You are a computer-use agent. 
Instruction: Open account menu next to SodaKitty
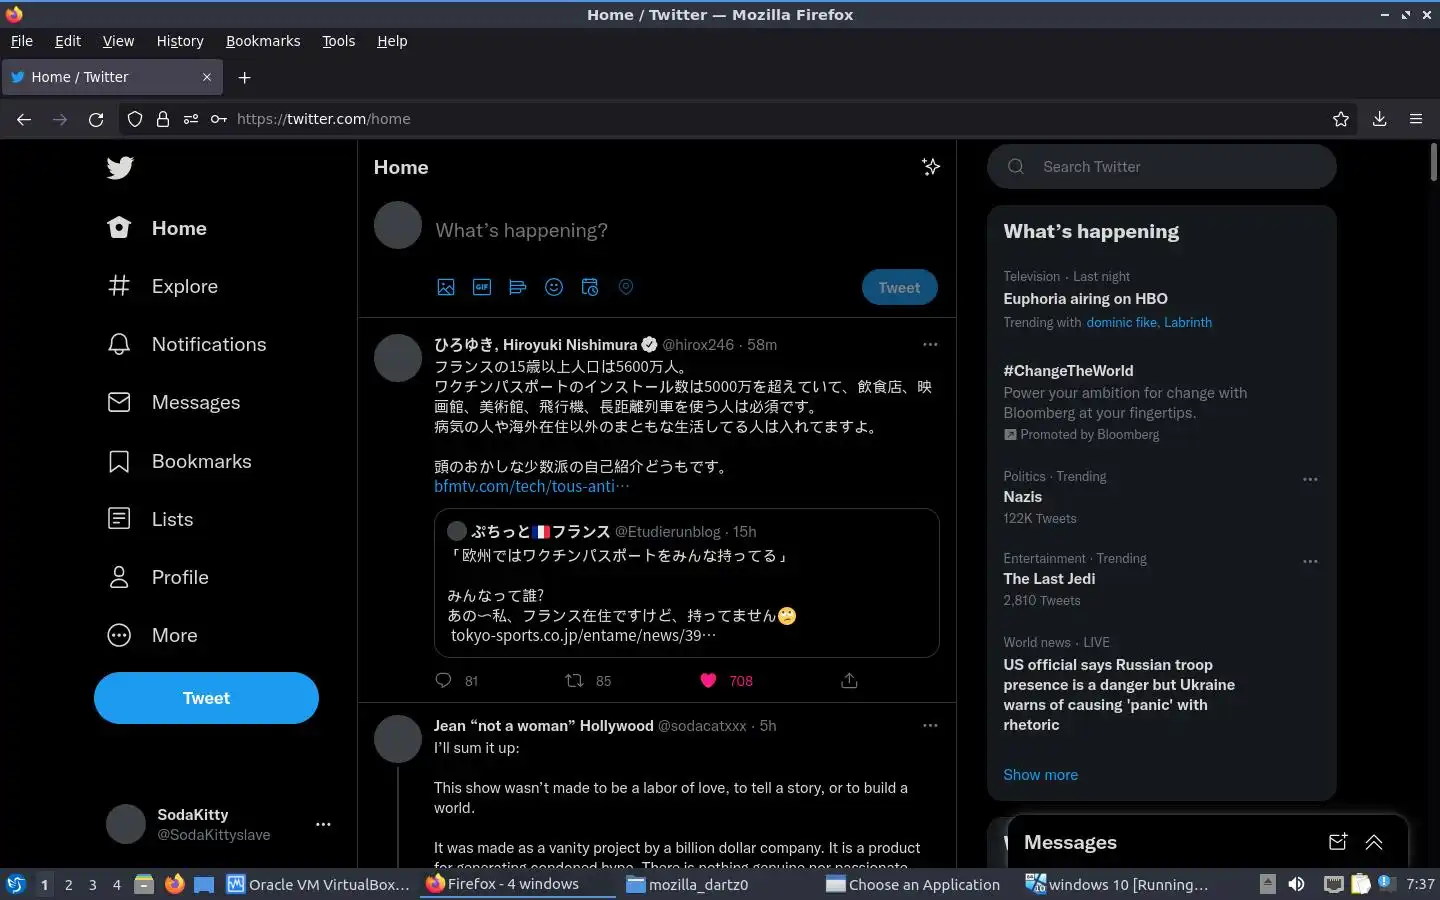(x=323, y=824)
